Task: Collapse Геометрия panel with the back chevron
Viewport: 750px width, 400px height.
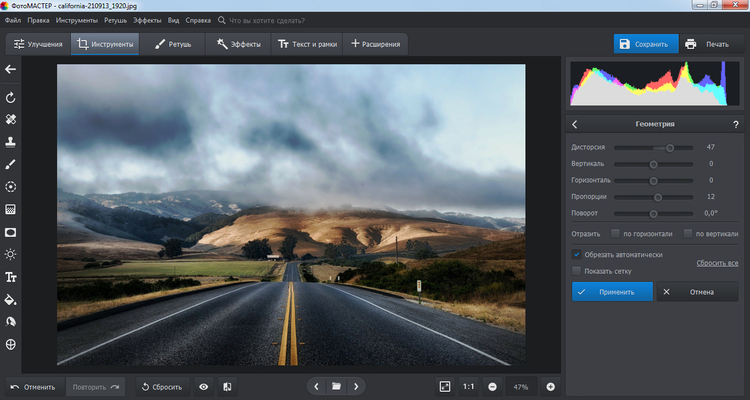Action: point(576,124)
